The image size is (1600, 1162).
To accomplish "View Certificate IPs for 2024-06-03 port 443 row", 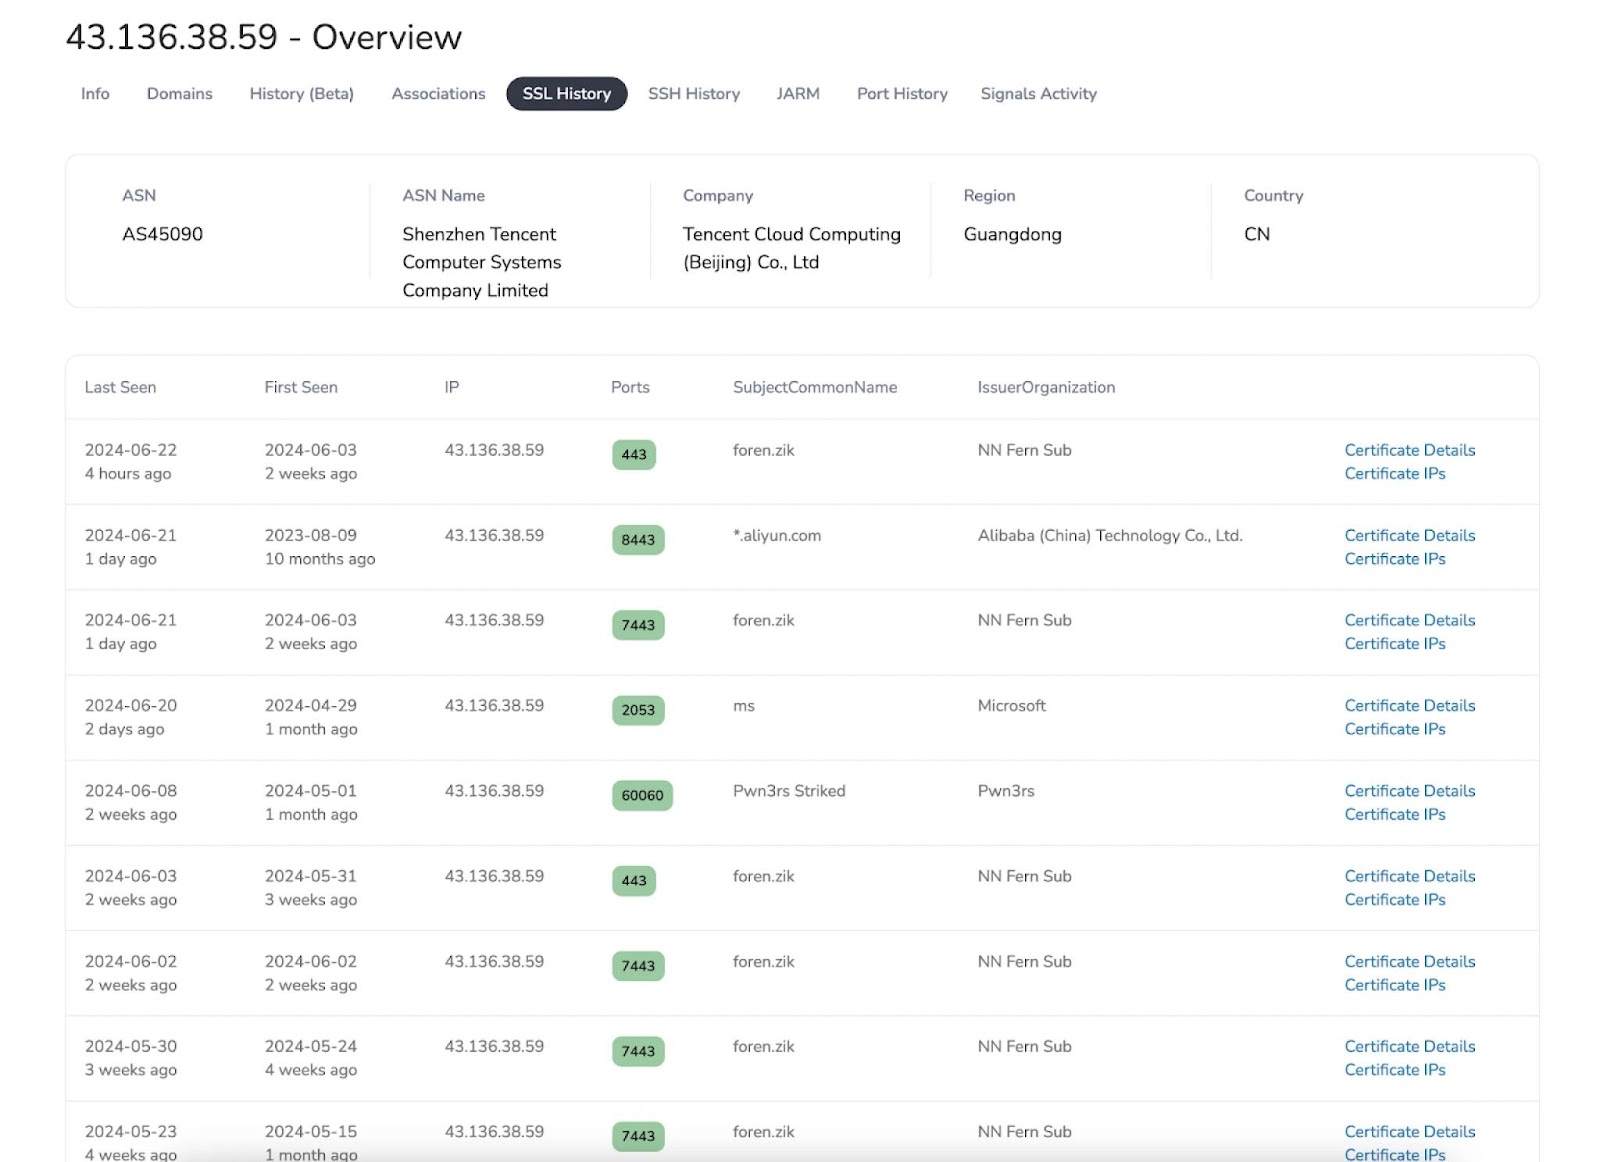I will tap(1395, 900).
